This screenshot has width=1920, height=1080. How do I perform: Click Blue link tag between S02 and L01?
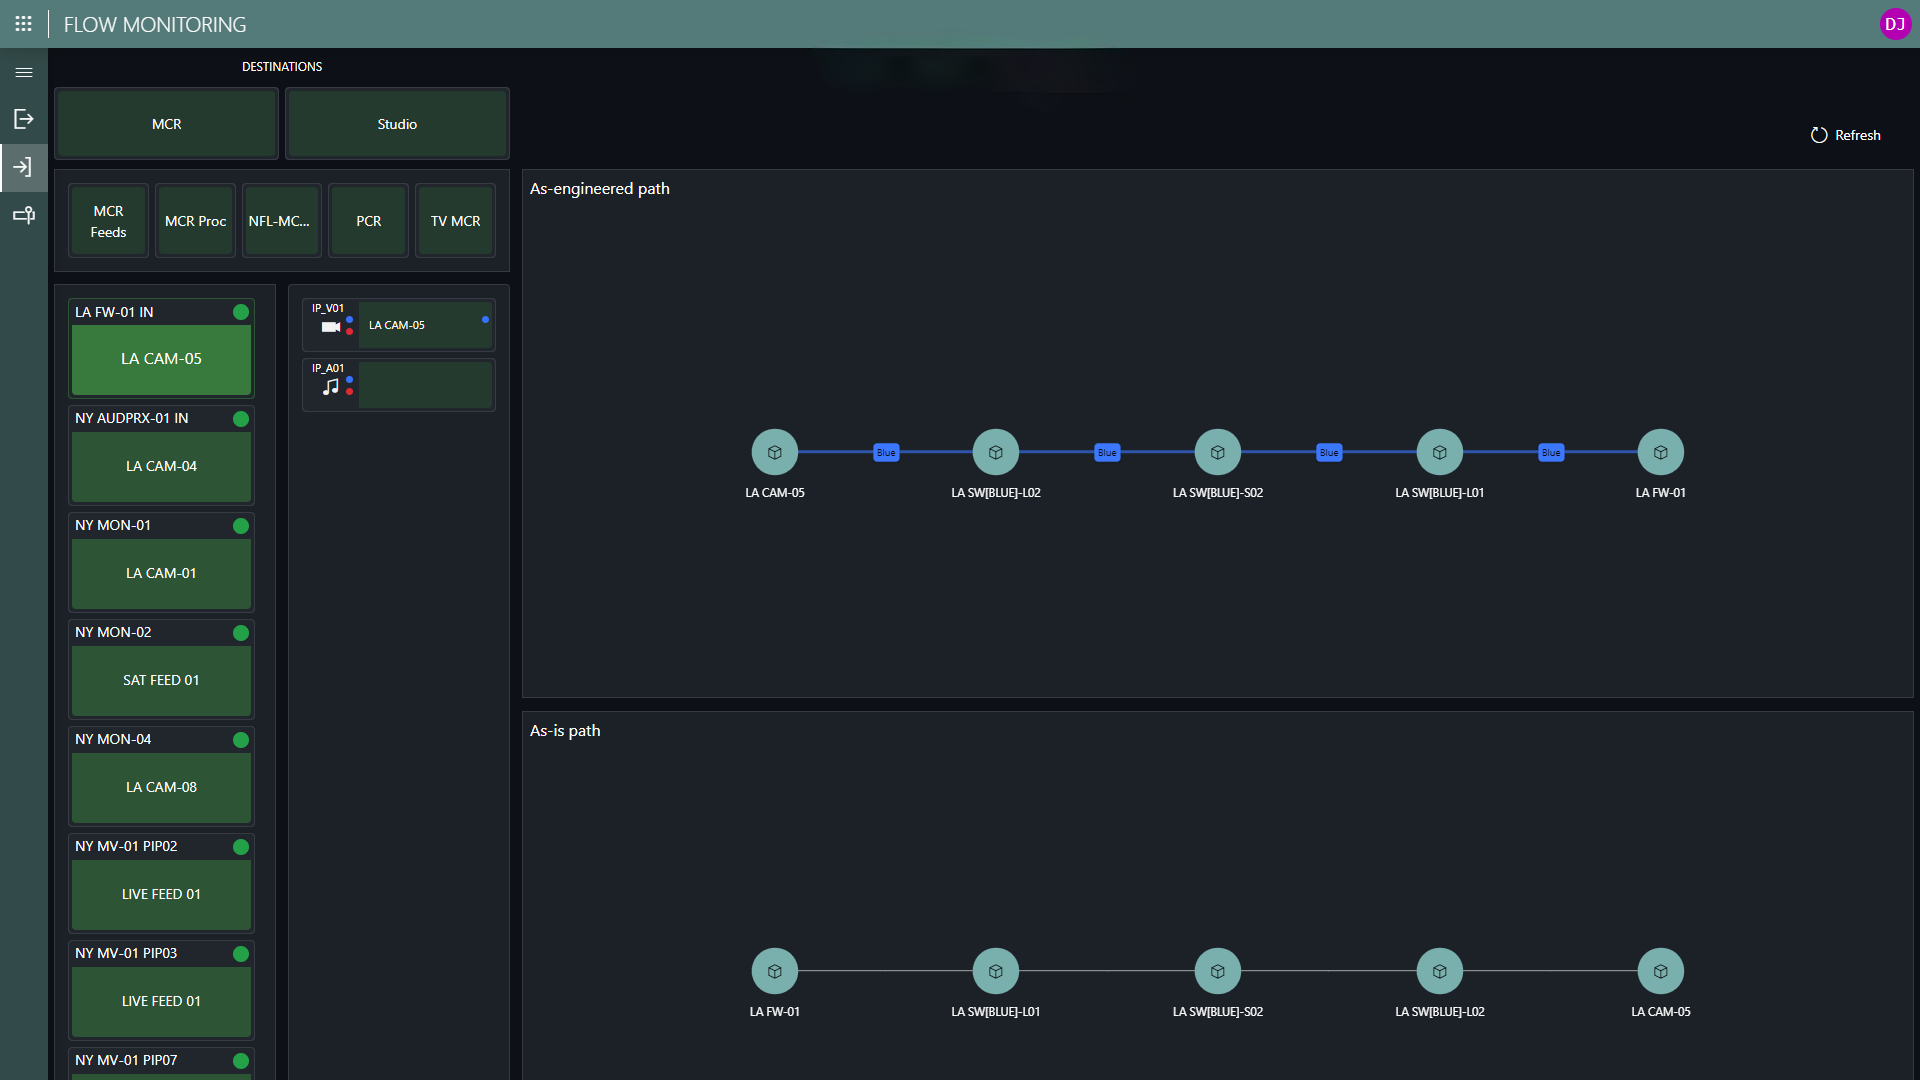pos(1329,453)
